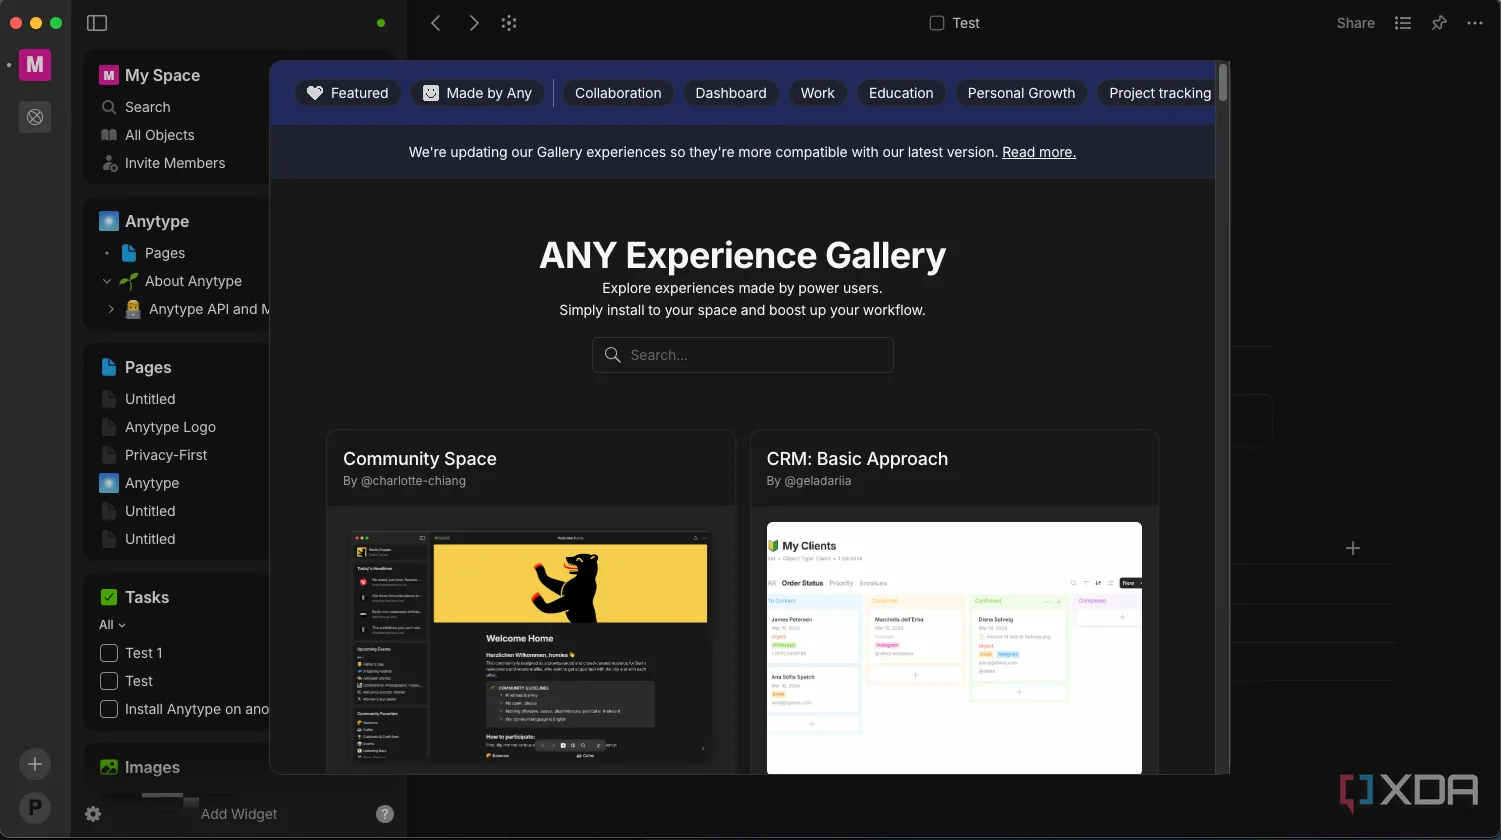Screen dimensions: 1501x840
Task: Open the graph view dots icon
Action: (509, 23)
